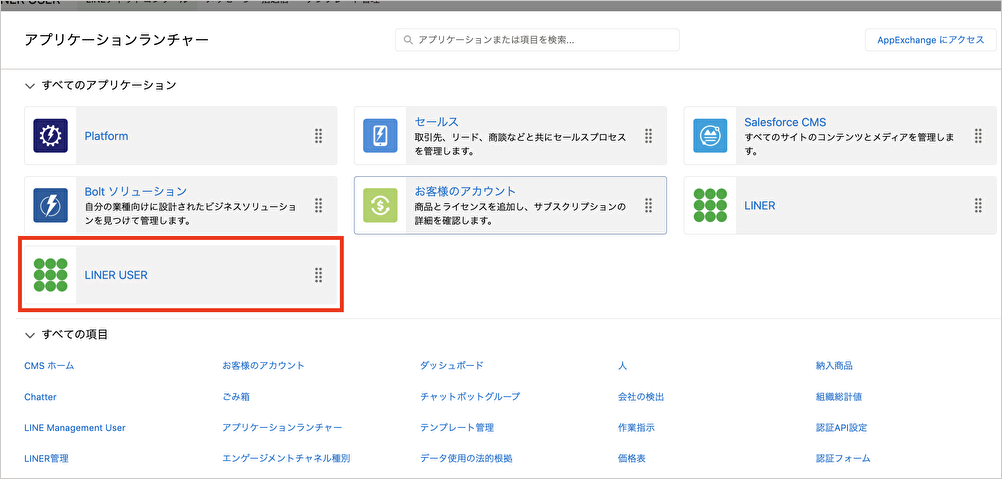Open the お客様のアカウント app title link
Screen dimensions: 1002x479
(x=465, y=192)
